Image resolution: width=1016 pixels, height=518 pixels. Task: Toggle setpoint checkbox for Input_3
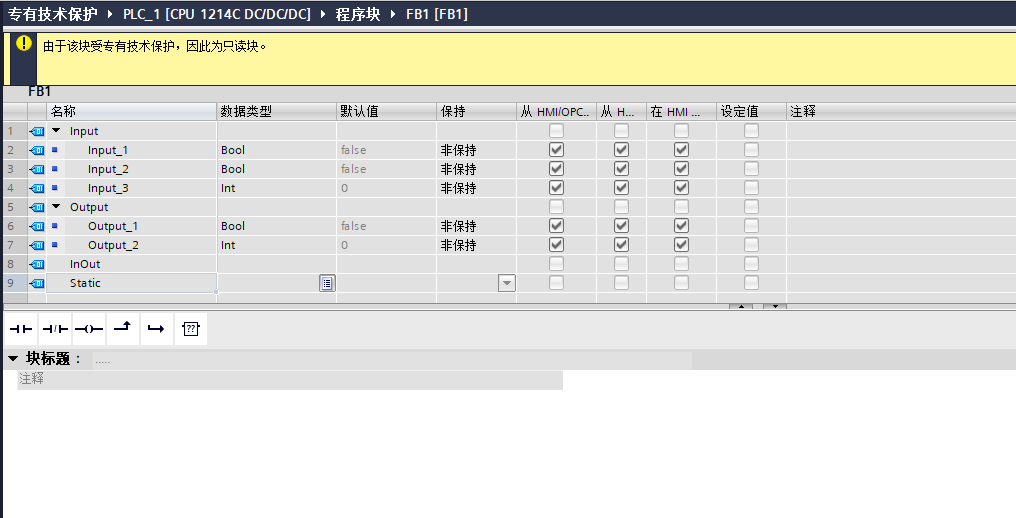[x=751, y=188]
